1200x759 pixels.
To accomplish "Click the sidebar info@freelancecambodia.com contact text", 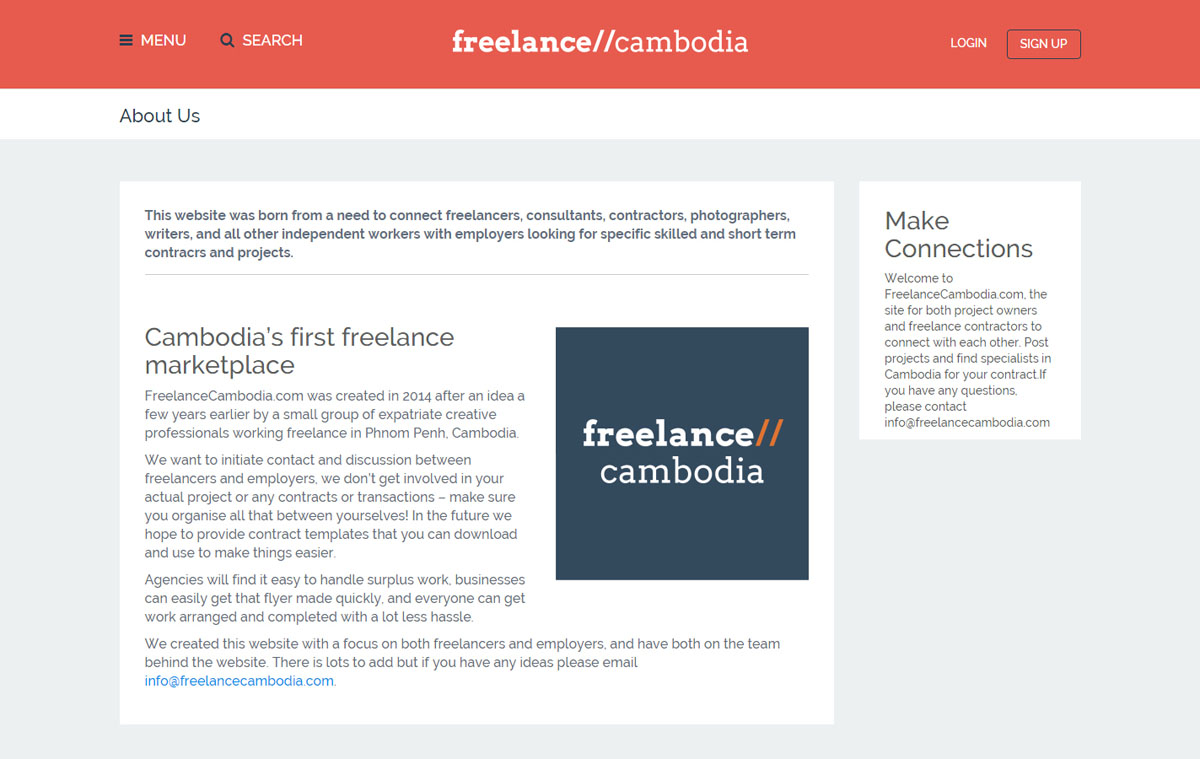I will [967, 422].
